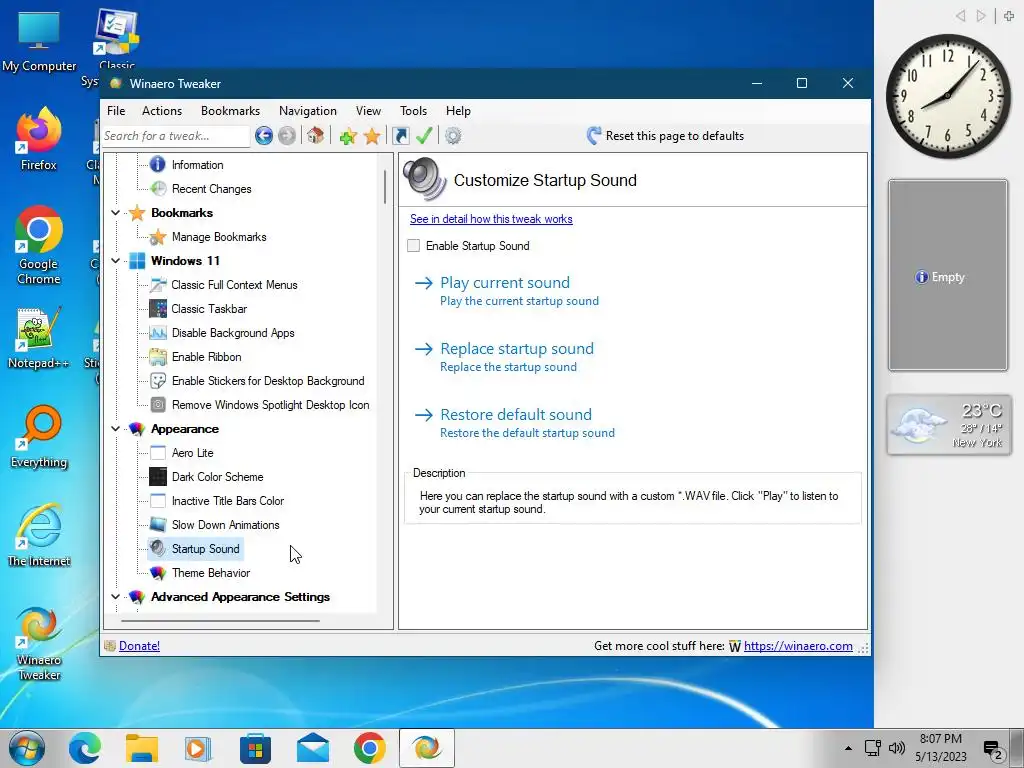The image size is (1024, 768).
Task: Open Disable Background Apps tweak
Action: [232, 333]
